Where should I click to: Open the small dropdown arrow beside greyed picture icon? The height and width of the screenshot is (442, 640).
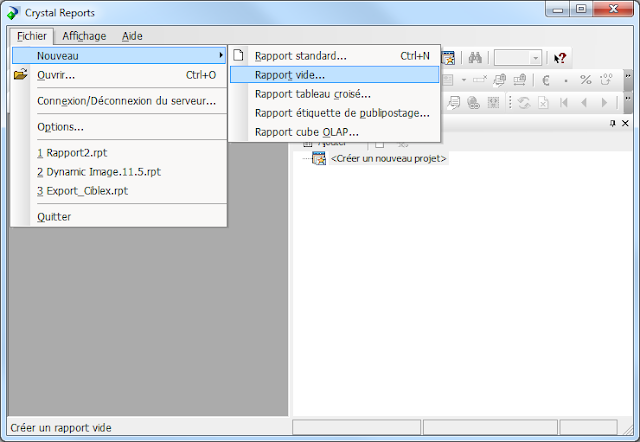(464, 80)
